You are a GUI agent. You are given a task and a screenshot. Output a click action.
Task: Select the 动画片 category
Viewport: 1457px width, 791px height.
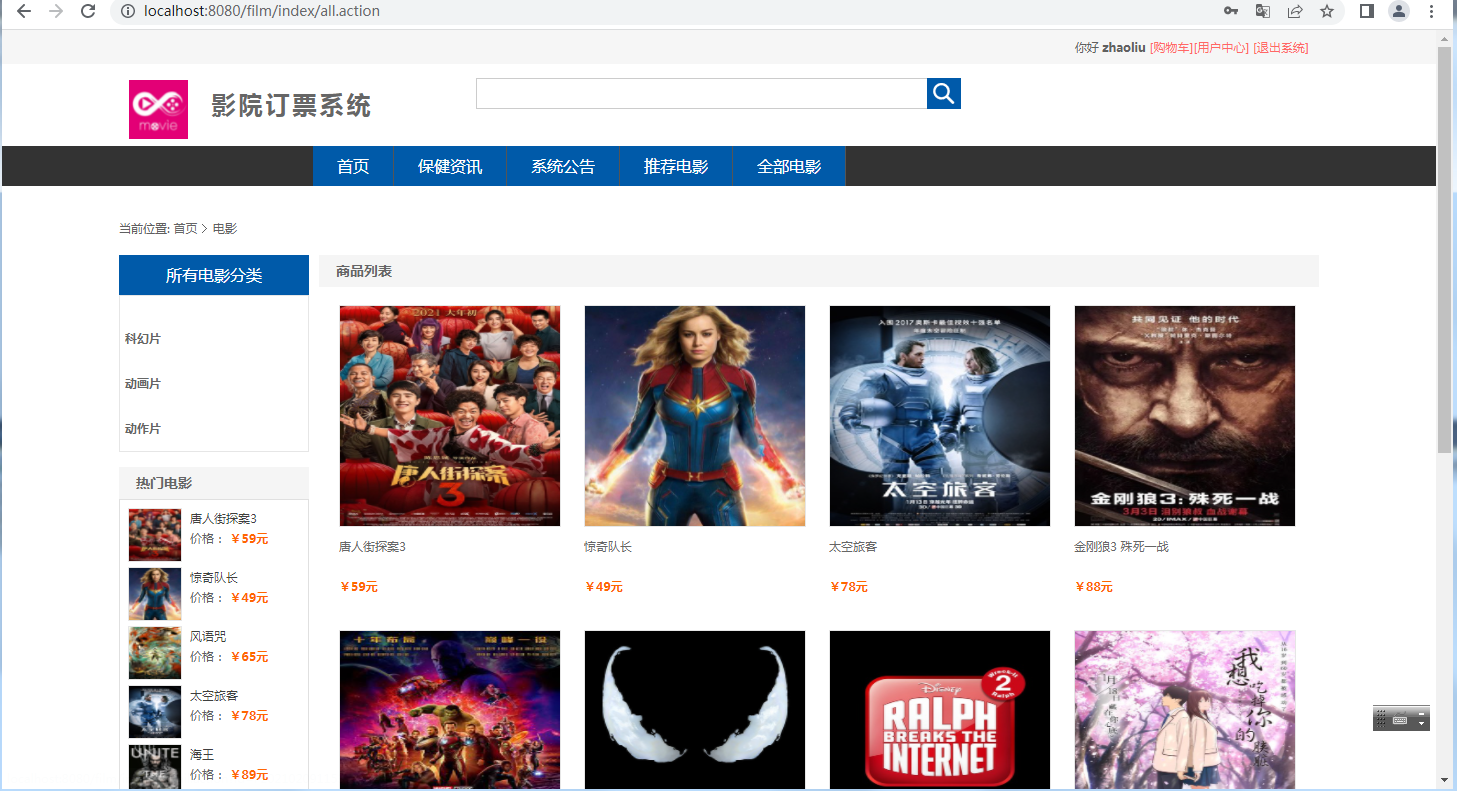coord(143,384)
